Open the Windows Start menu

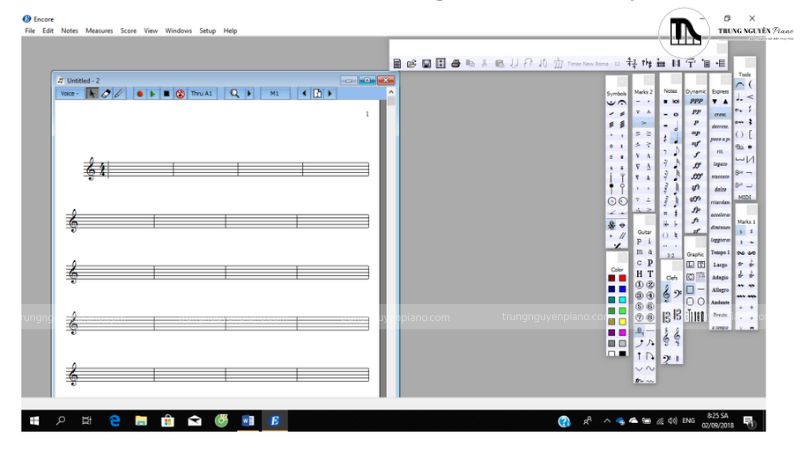(x=35, y=420)
